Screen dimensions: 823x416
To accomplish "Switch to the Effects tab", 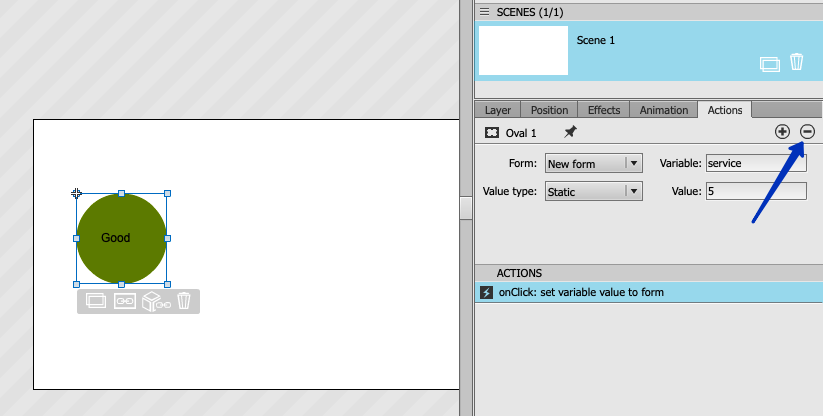I will pyautogui.click(x=604, y=110).
